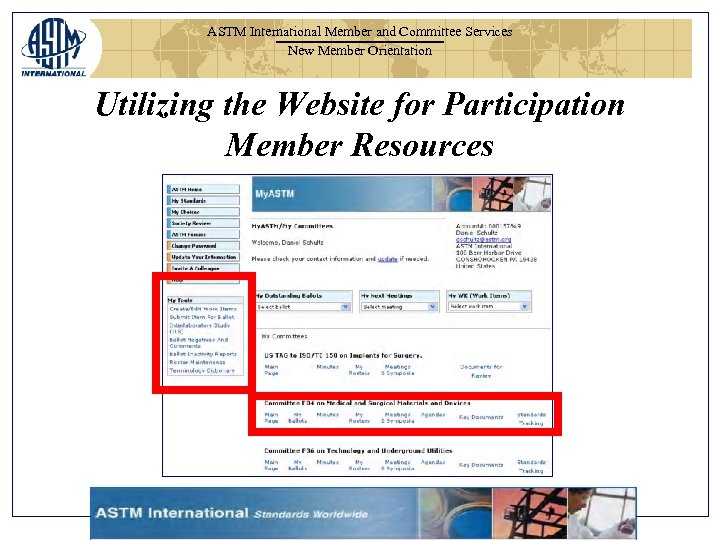Click the 'update' contact information link

387,259
